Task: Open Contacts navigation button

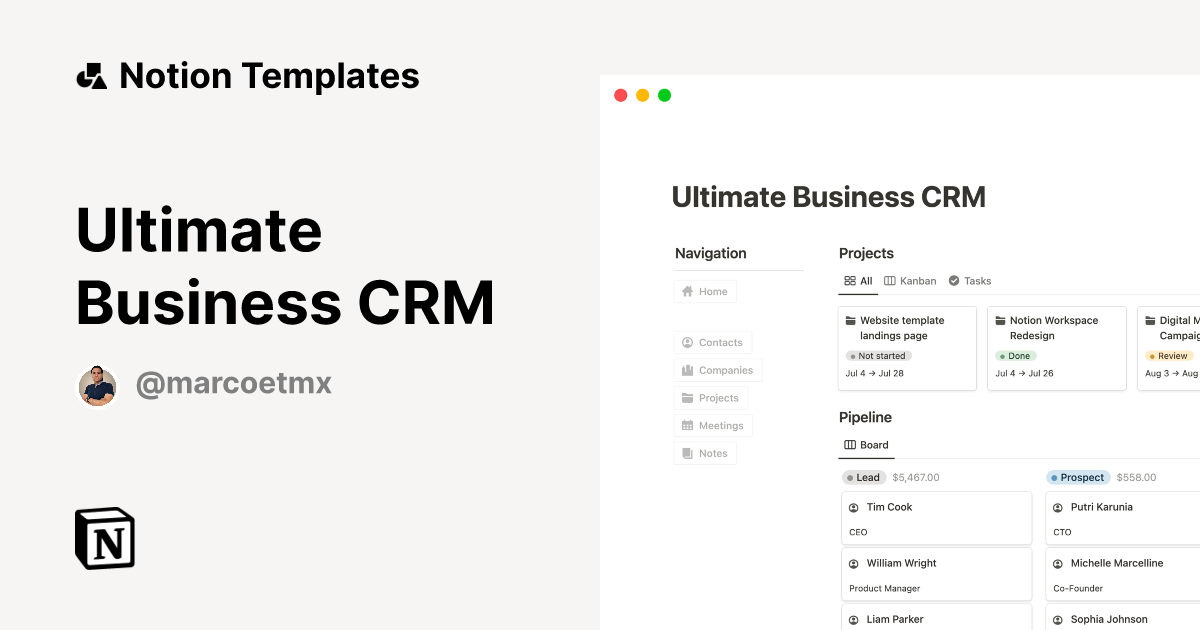Action: pos(712,342)
